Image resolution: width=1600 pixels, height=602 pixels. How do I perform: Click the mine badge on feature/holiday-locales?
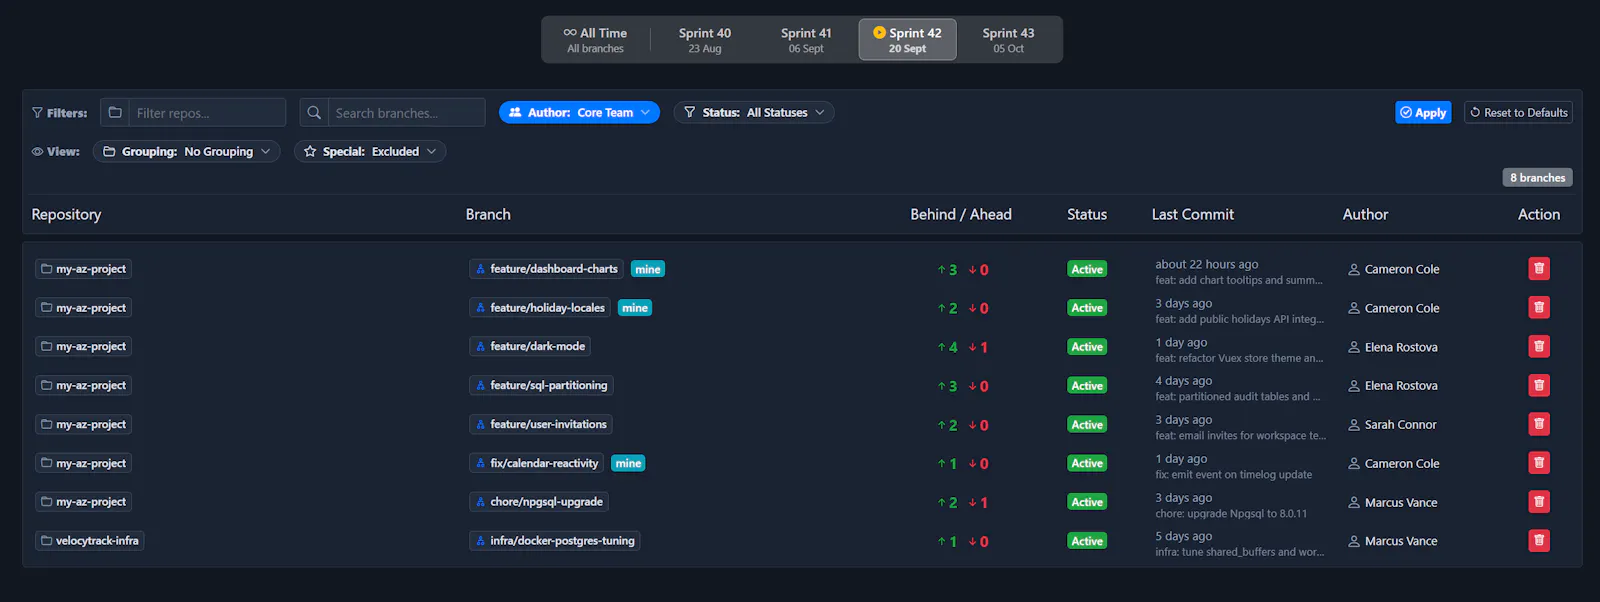tap(635, 308)
